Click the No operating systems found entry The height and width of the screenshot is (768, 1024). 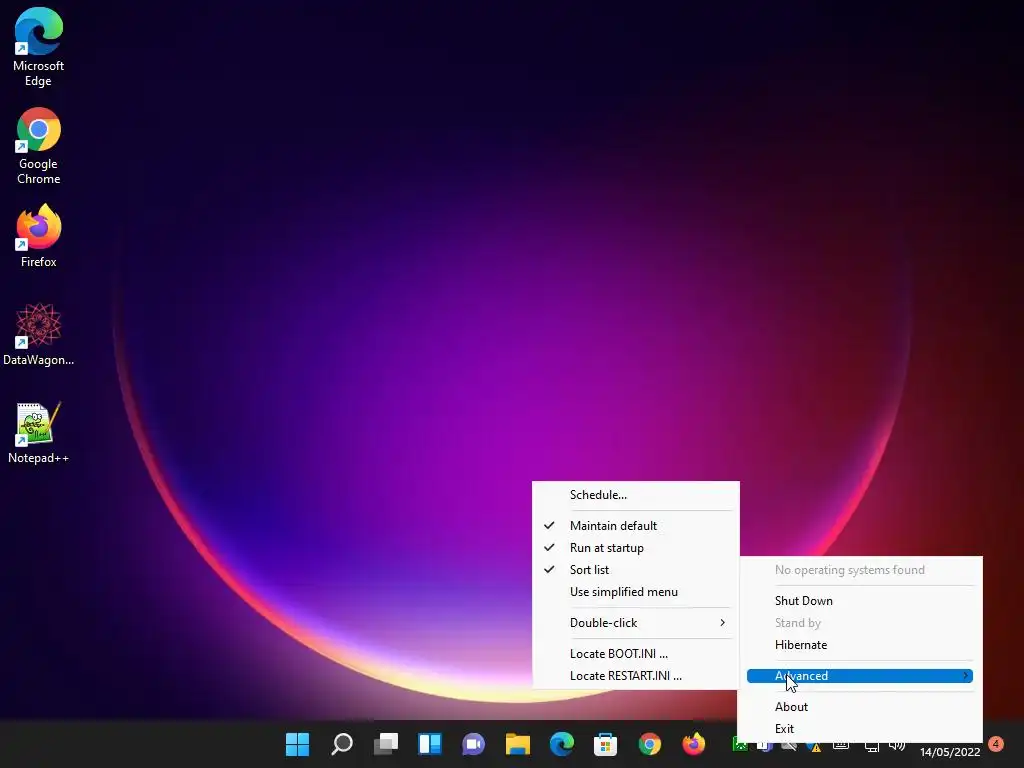tap(859, 569)
